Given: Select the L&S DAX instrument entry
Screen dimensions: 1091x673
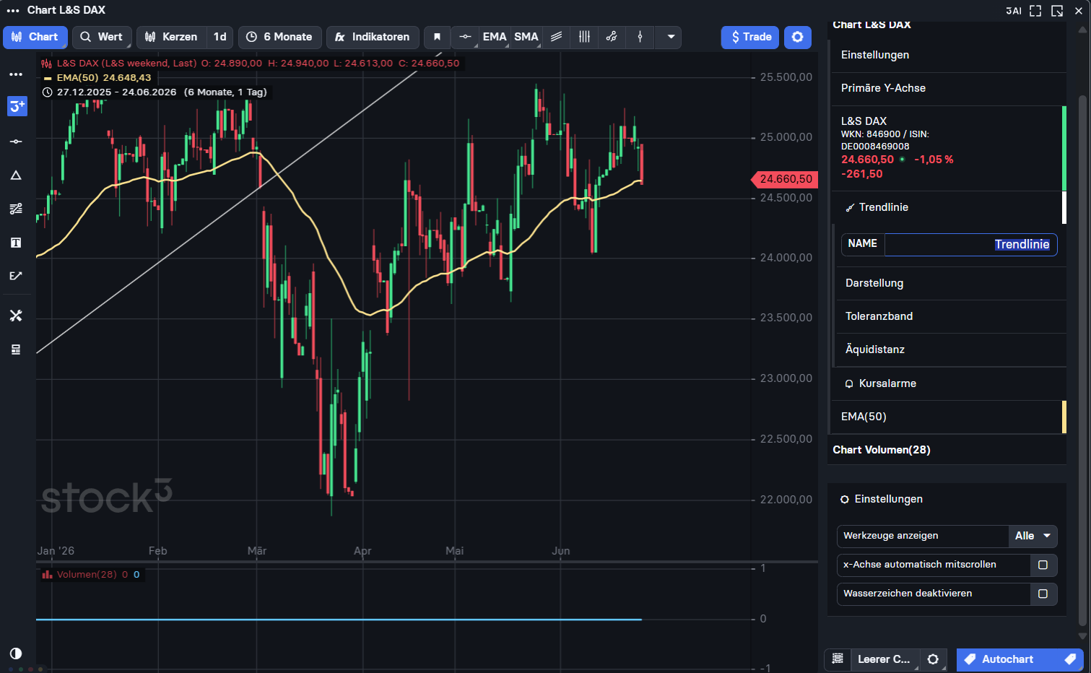Looking at the screenshot, I should (x=946, y=148).
